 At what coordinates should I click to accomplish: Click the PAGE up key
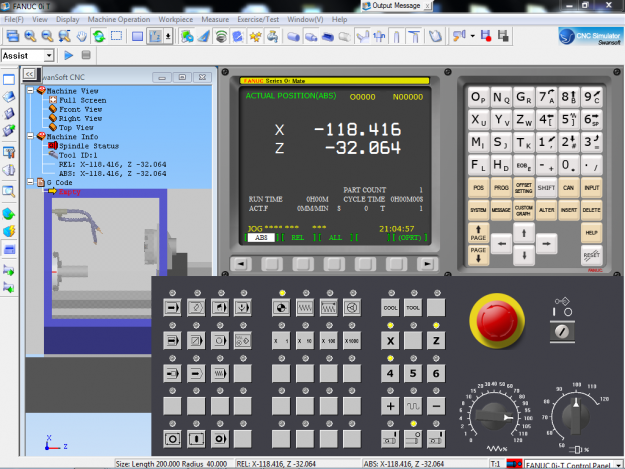point(478,233)
